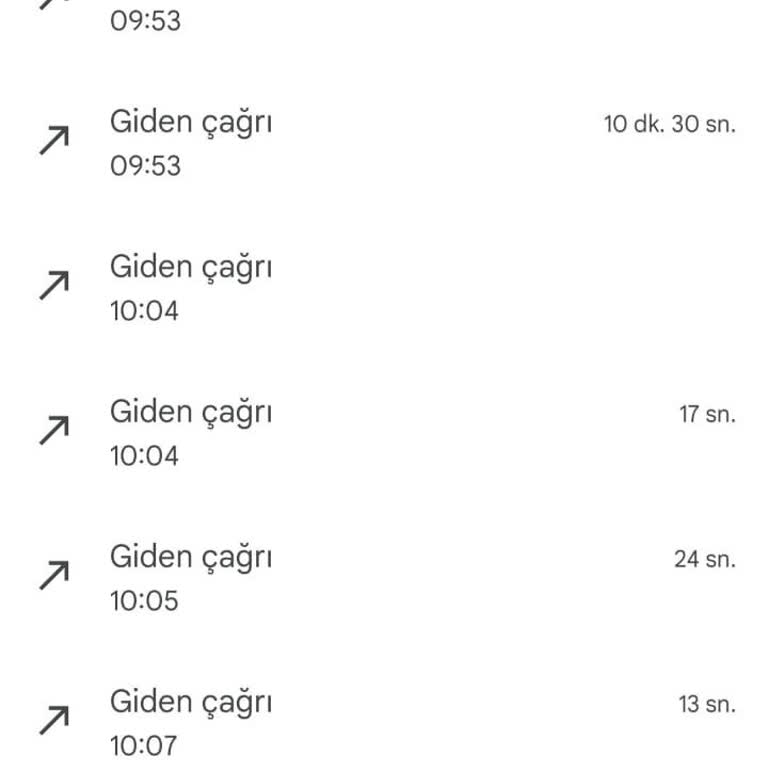Select the "Giden çağrı" label of the 10:04 call without duration
The width and height of the screenshot is (768, 768).
pyautogui.click(x=190, y=268)
